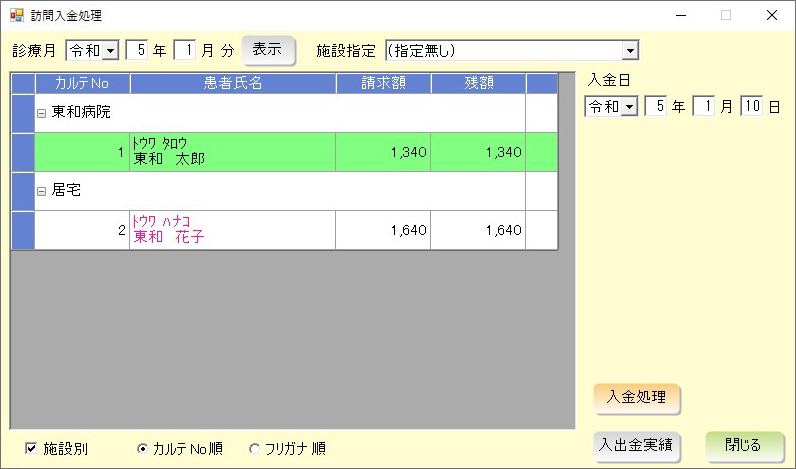
Task: Click the 患者氏名 column header
Action: click(232, 83)
